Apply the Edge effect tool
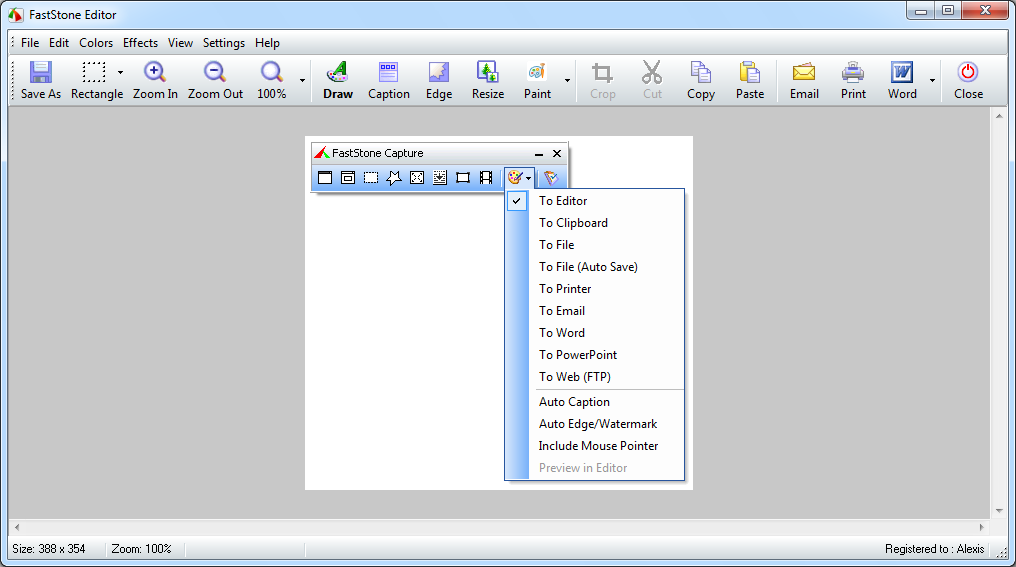 coord(439,80)
